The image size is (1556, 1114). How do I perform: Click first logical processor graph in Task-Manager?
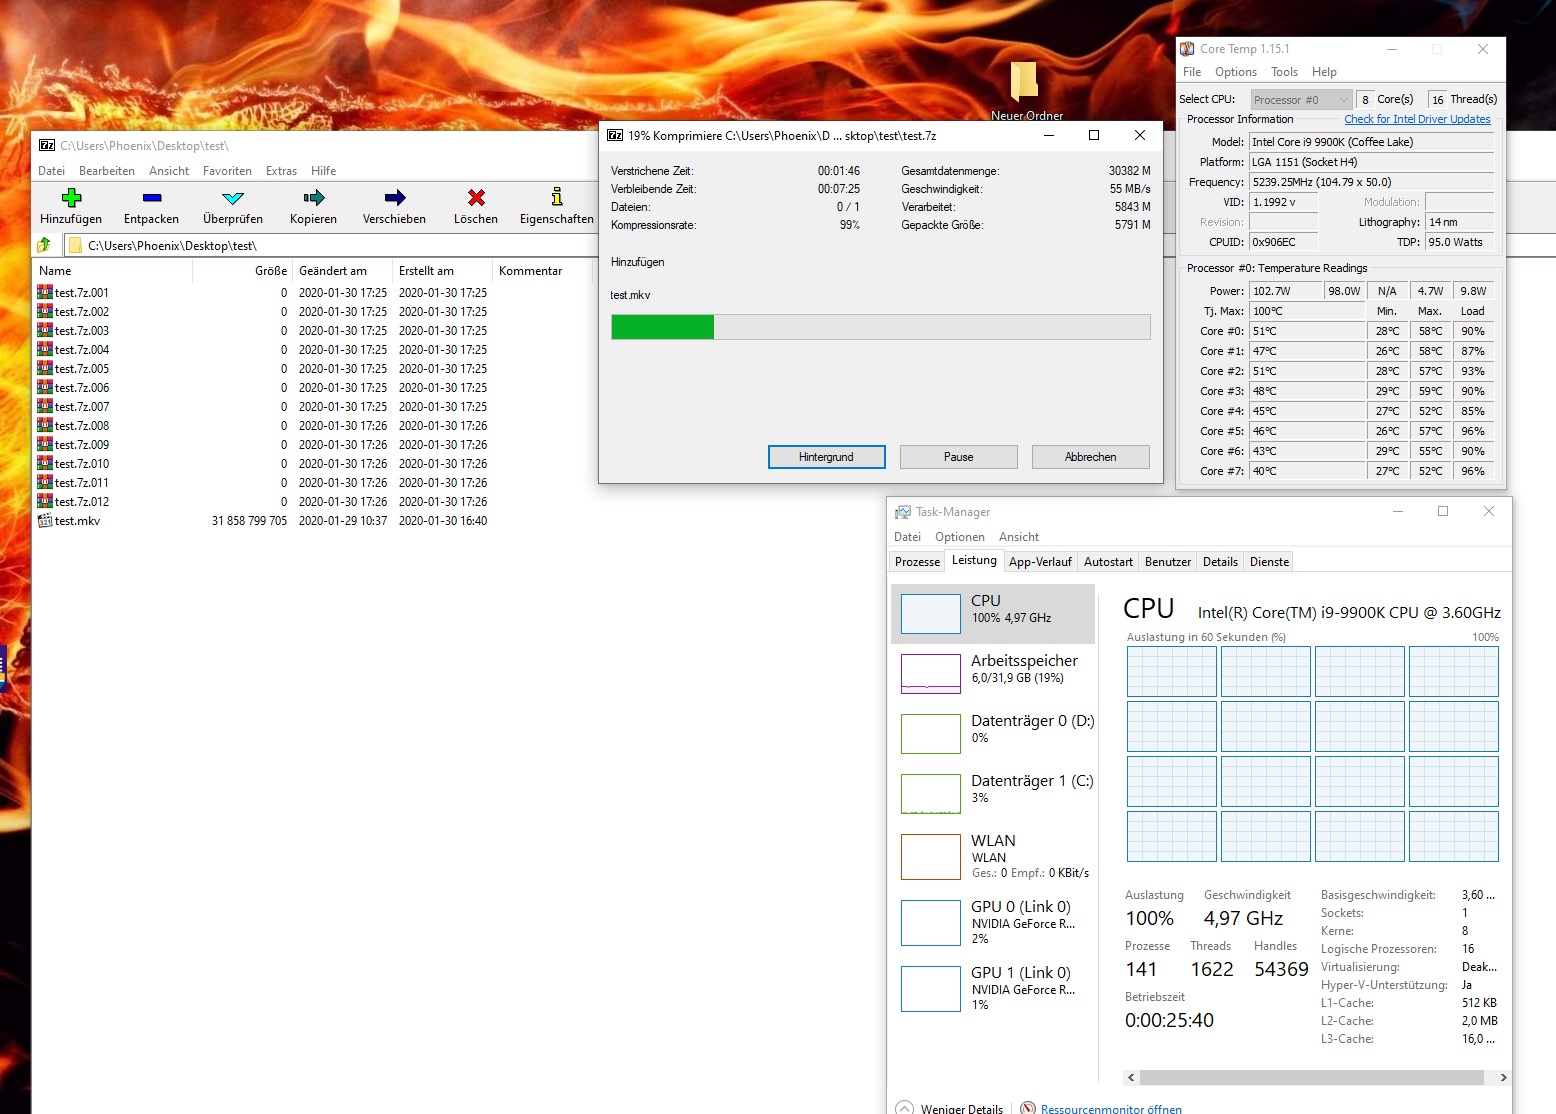coord(1172,671)
